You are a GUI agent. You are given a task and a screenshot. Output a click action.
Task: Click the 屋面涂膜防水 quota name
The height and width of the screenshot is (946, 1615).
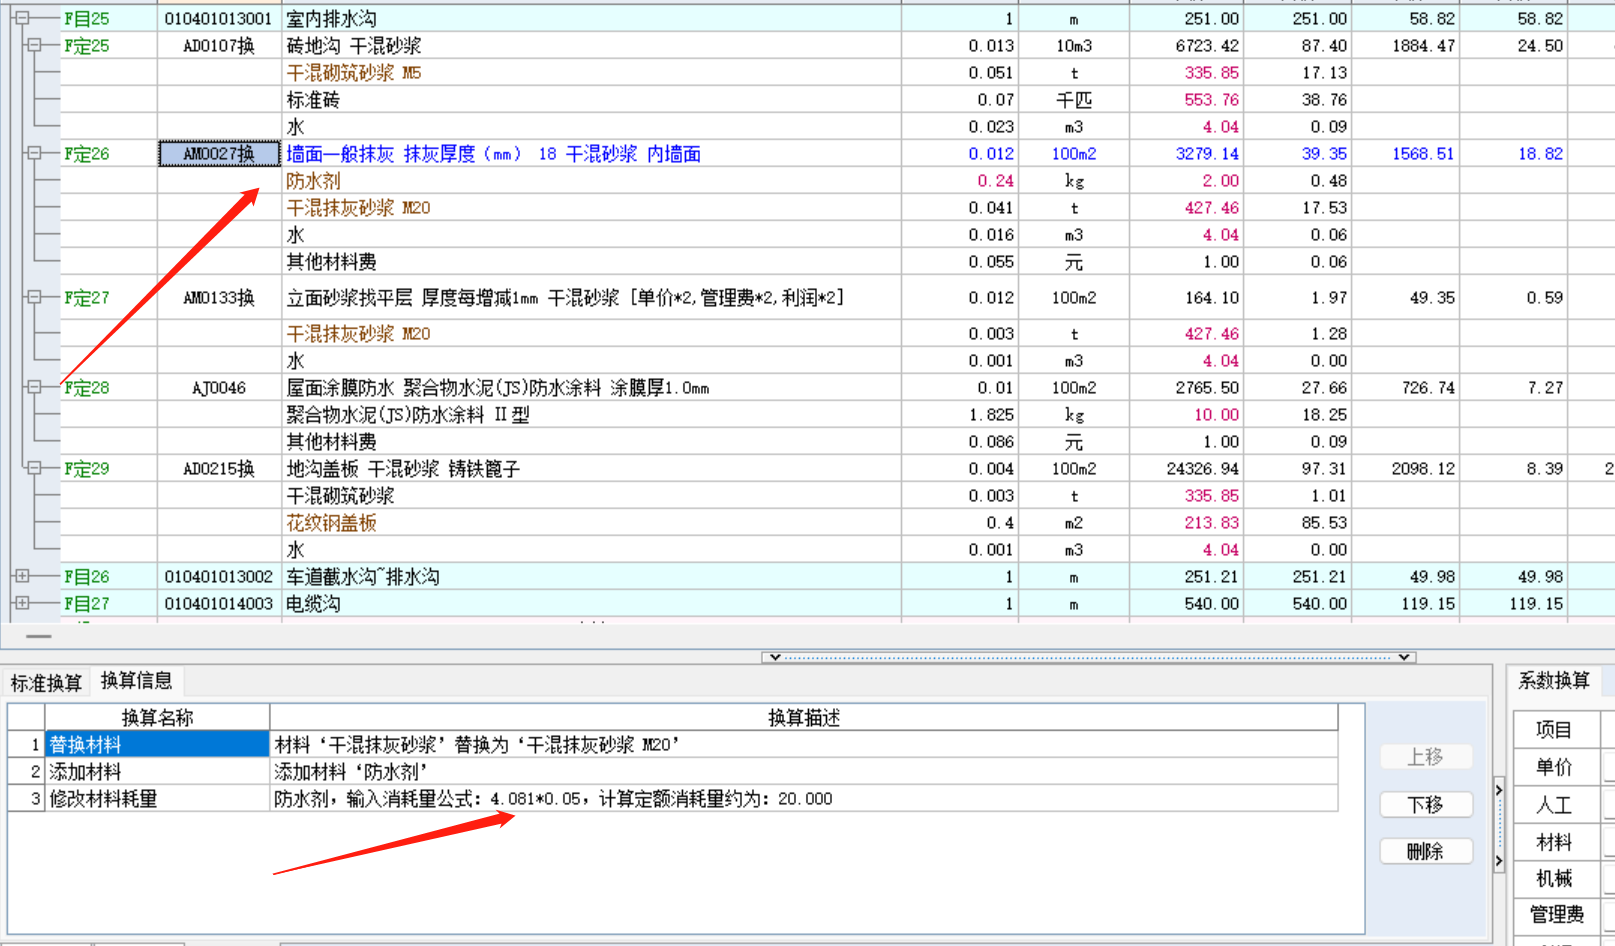point(498,388)
